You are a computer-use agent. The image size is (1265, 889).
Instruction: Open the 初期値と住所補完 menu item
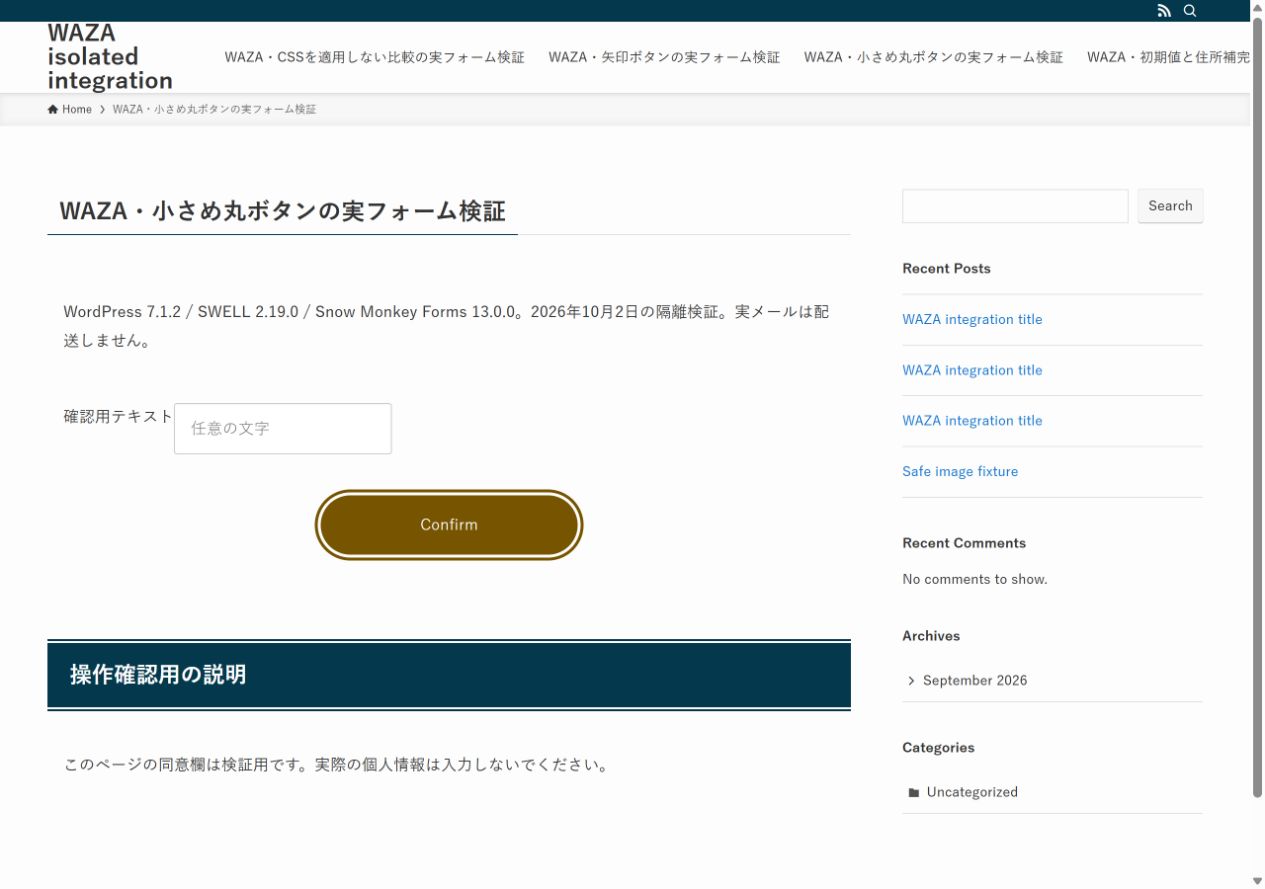[x=1168, y=57]
